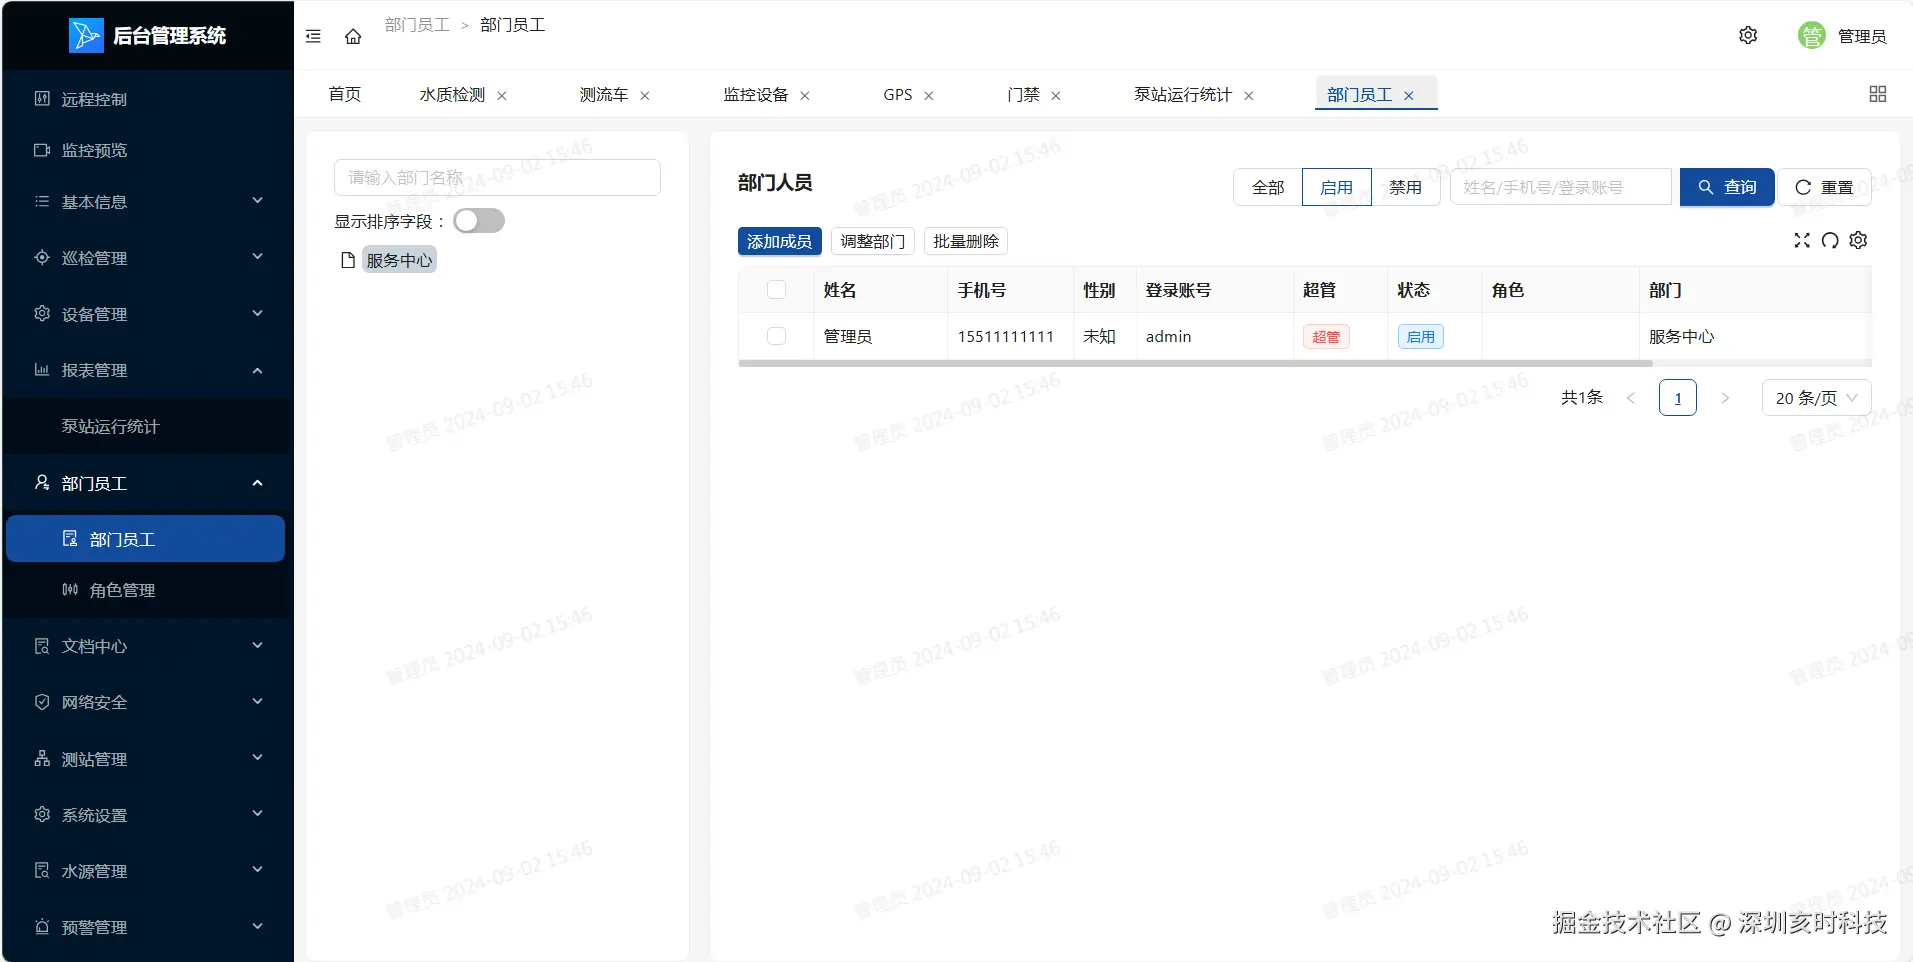The width and height of the screenshot is (1913, 962).
Task: Collapse the 部门员工 parent menu
Action: (147, 483)
